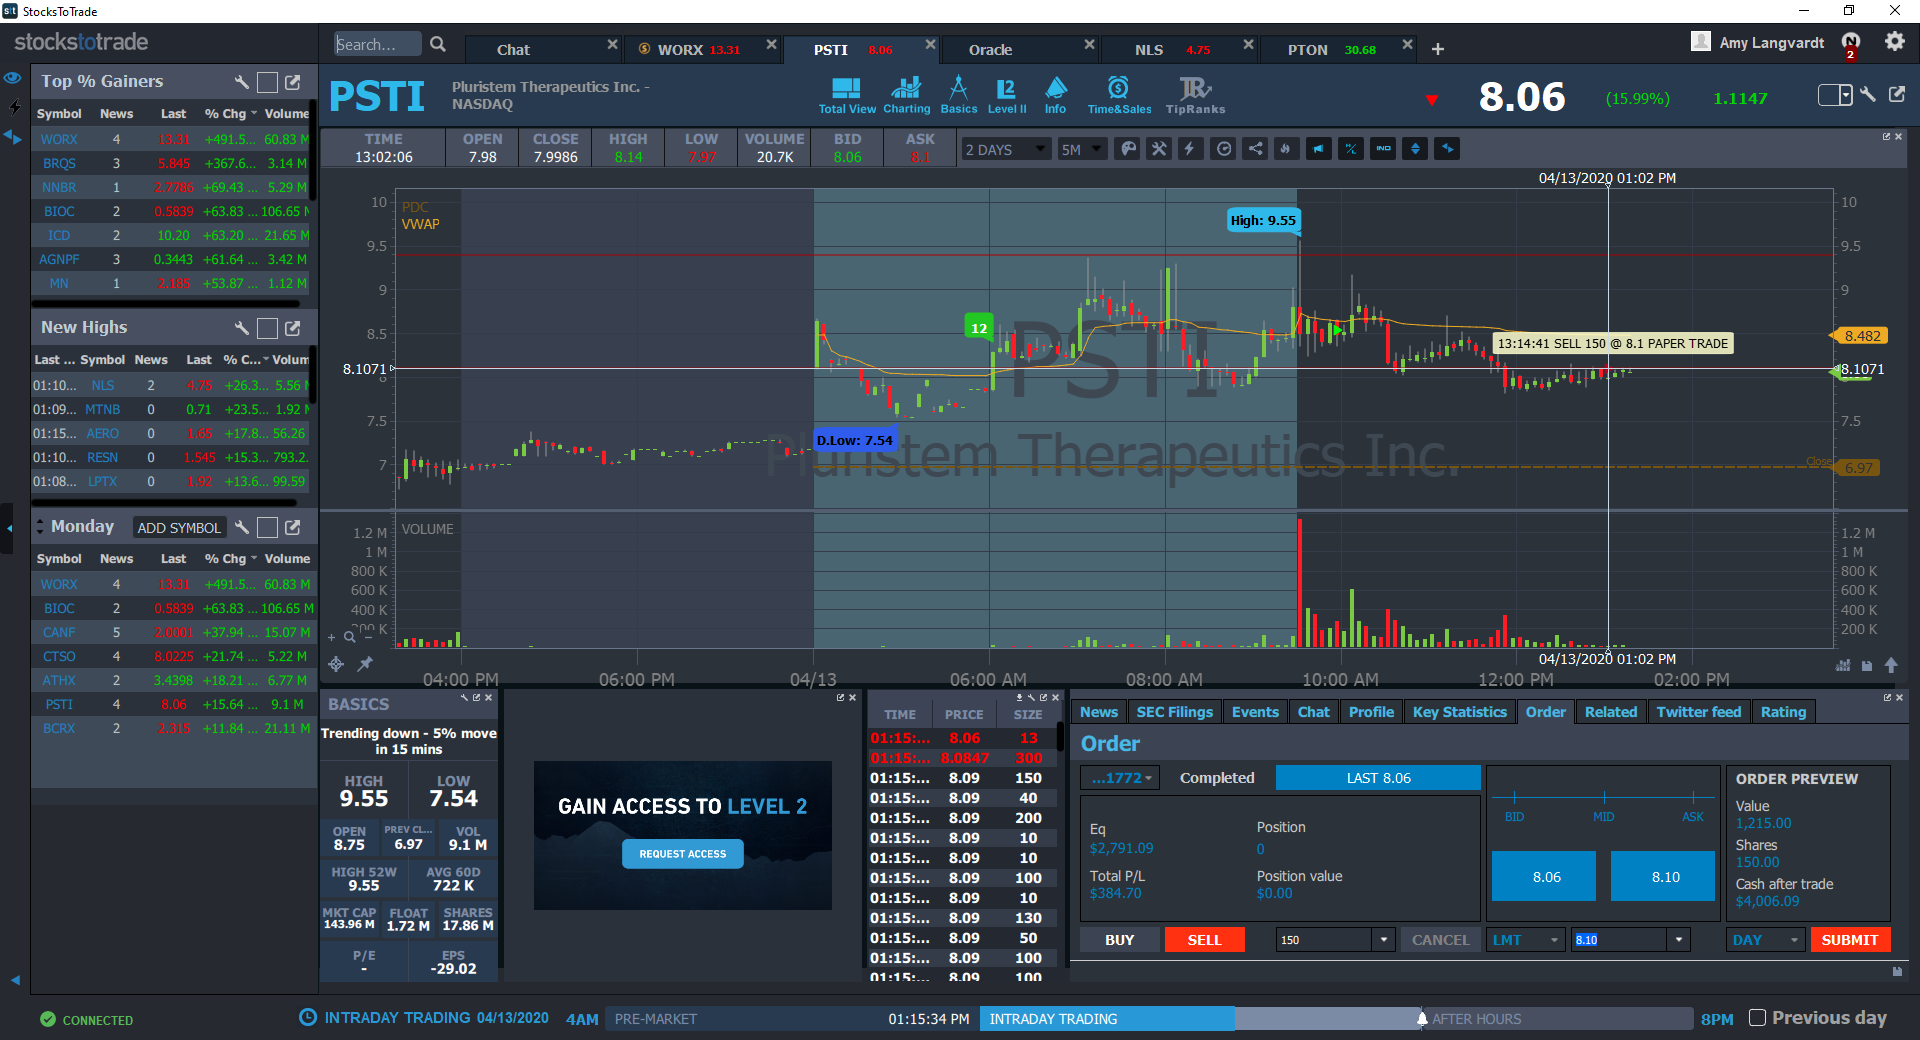Open chart tools wrench-and-screwdriver icon
The height and width of the screenshot is (1040, 1920).
pos(1159,149)
